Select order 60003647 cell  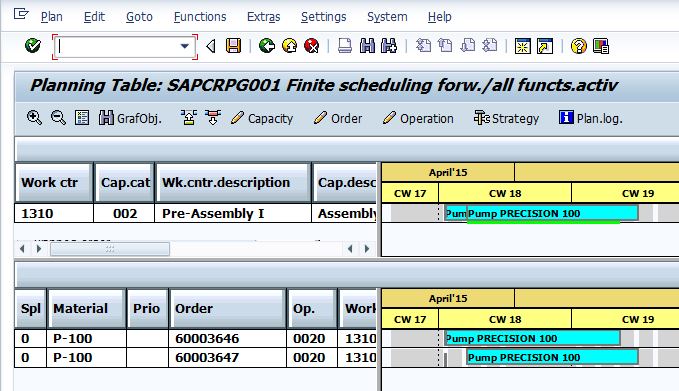coord(228,358)
